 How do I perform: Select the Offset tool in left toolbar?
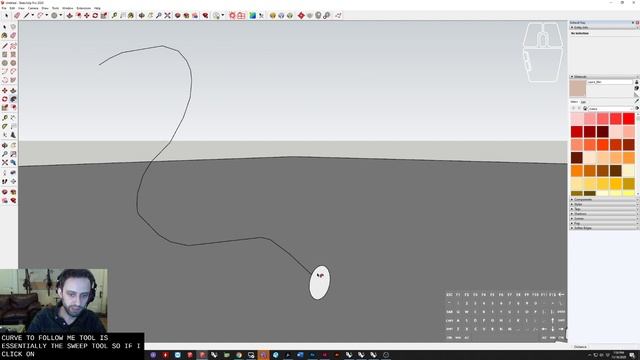13,107
